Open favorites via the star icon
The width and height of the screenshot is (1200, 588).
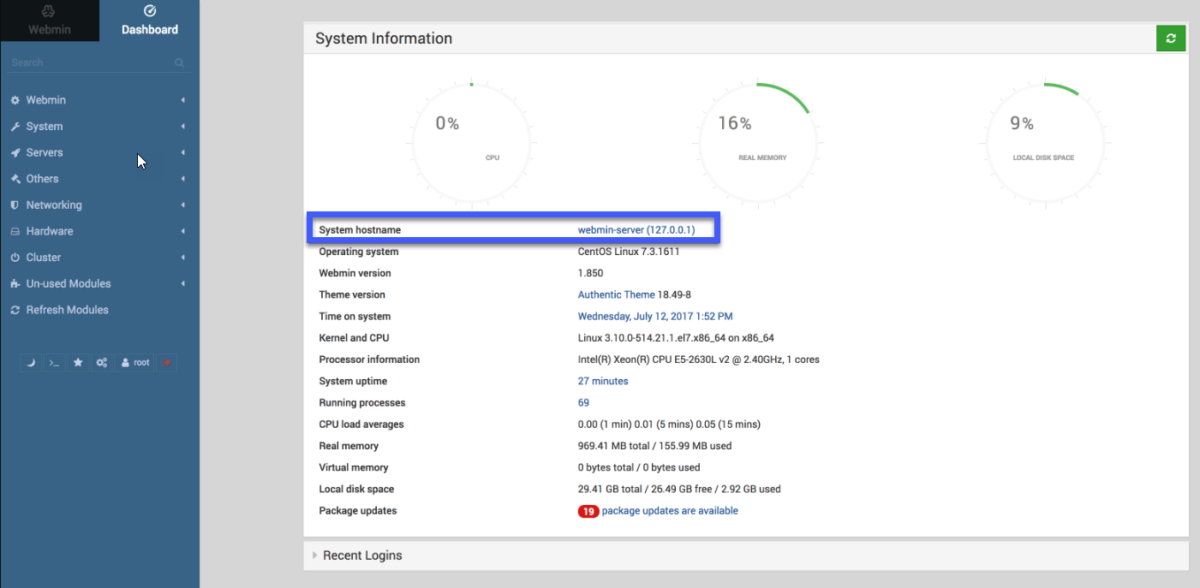tap(78, 362)
